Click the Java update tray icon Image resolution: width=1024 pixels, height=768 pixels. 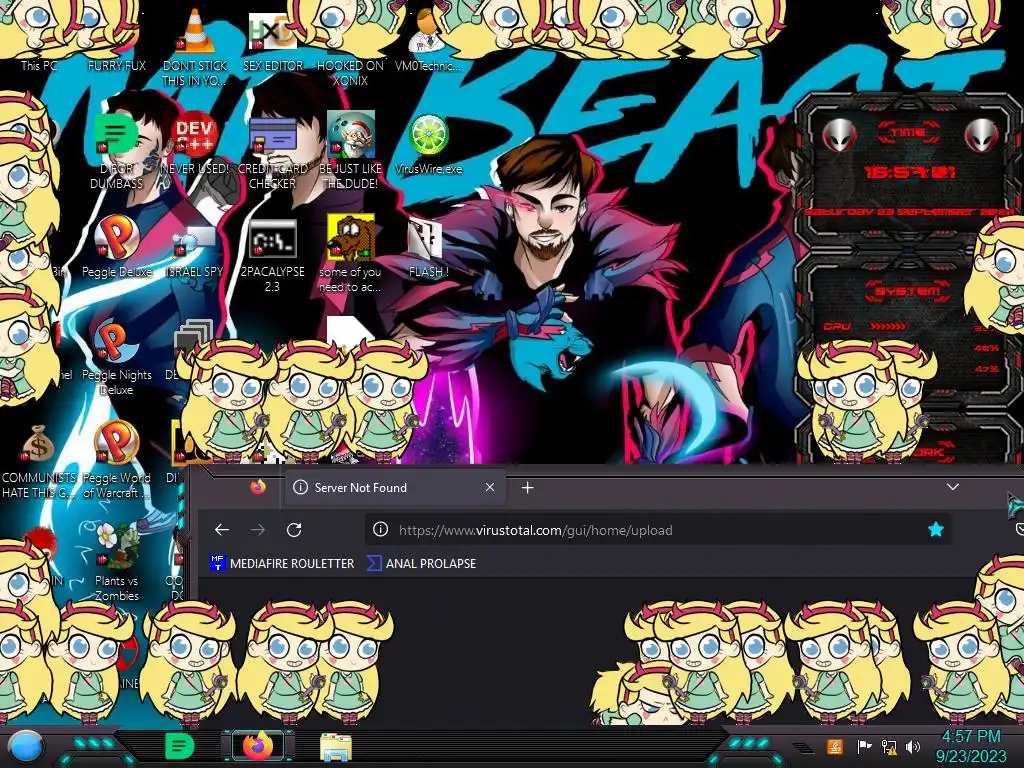[x=835, y=746]
